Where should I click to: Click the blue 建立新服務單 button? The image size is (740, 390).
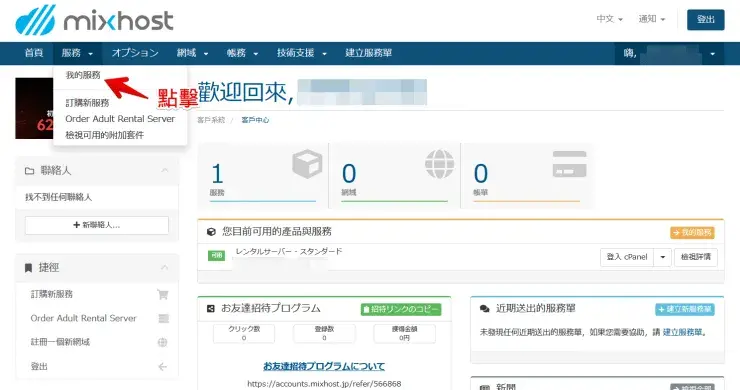coord(685,309)
